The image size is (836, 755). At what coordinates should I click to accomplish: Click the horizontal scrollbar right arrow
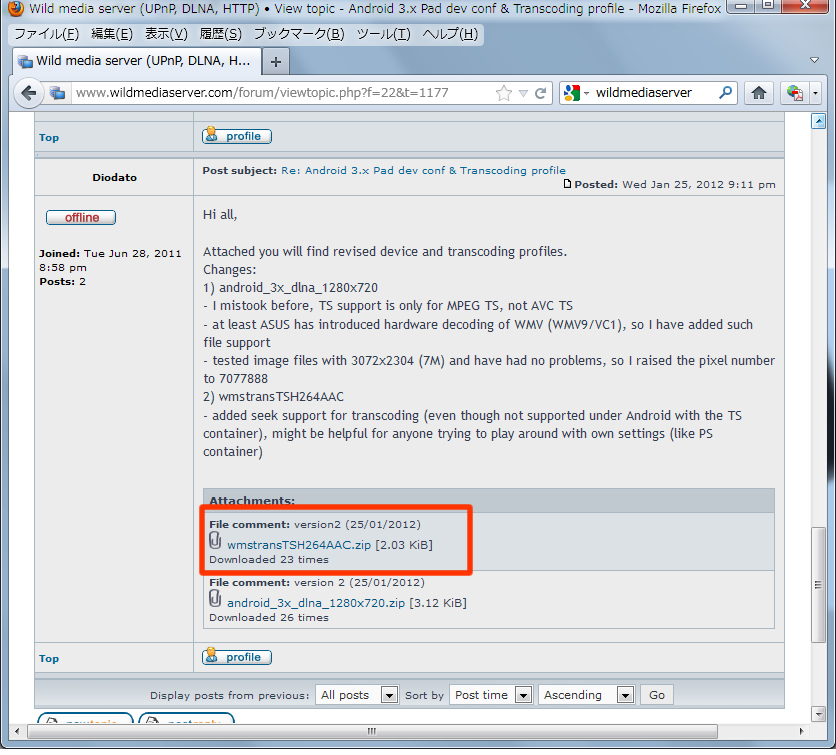[x=801, y=731]
